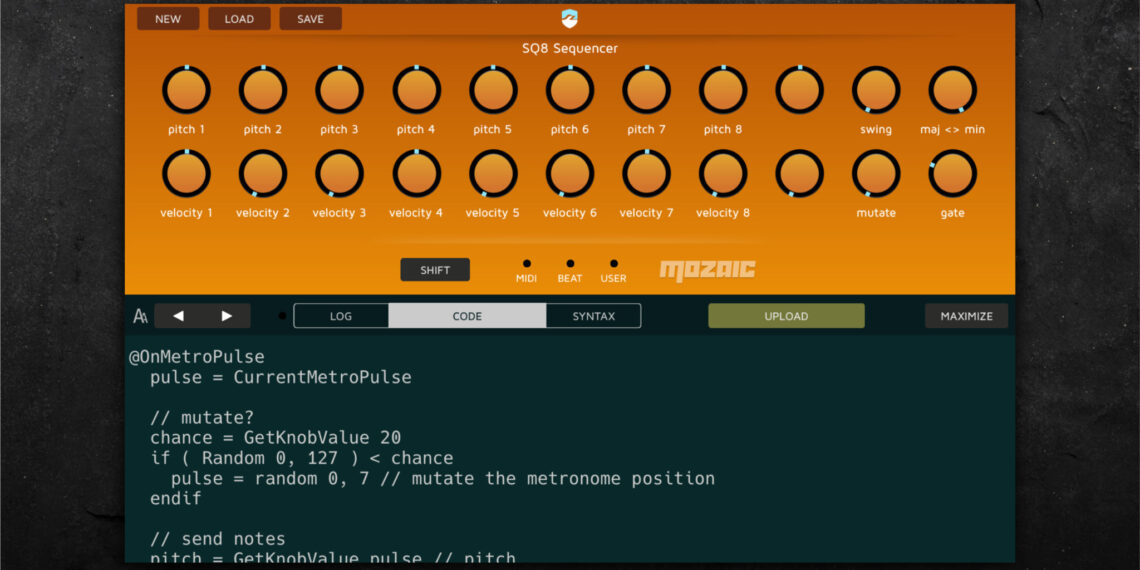Click the pitch 1 knob

point(186,91)
